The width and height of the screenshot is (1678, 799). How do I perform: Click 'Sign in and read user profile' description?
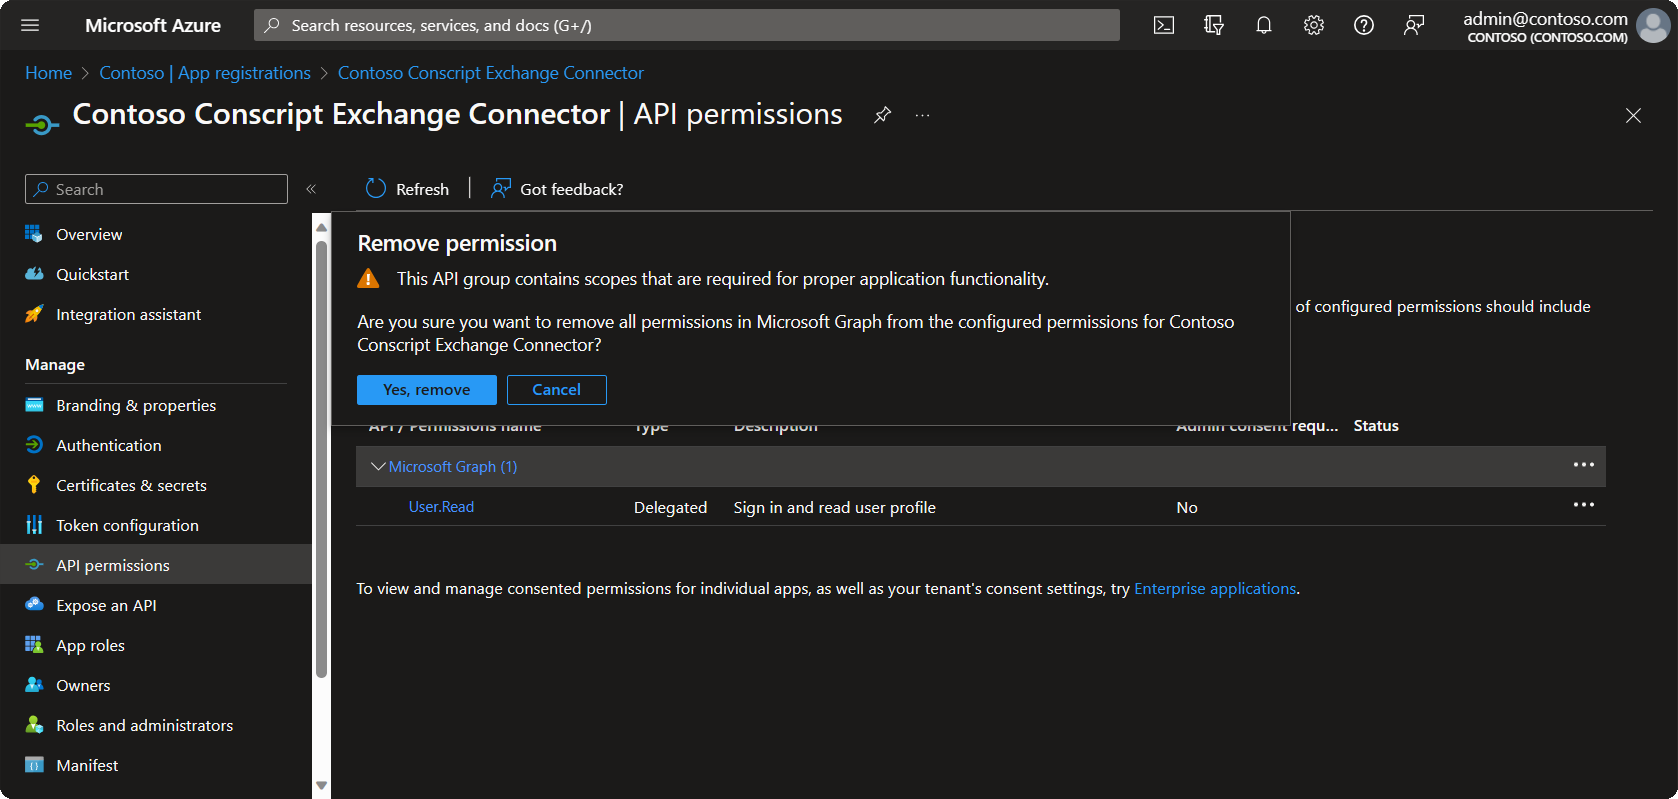(835, 508)
